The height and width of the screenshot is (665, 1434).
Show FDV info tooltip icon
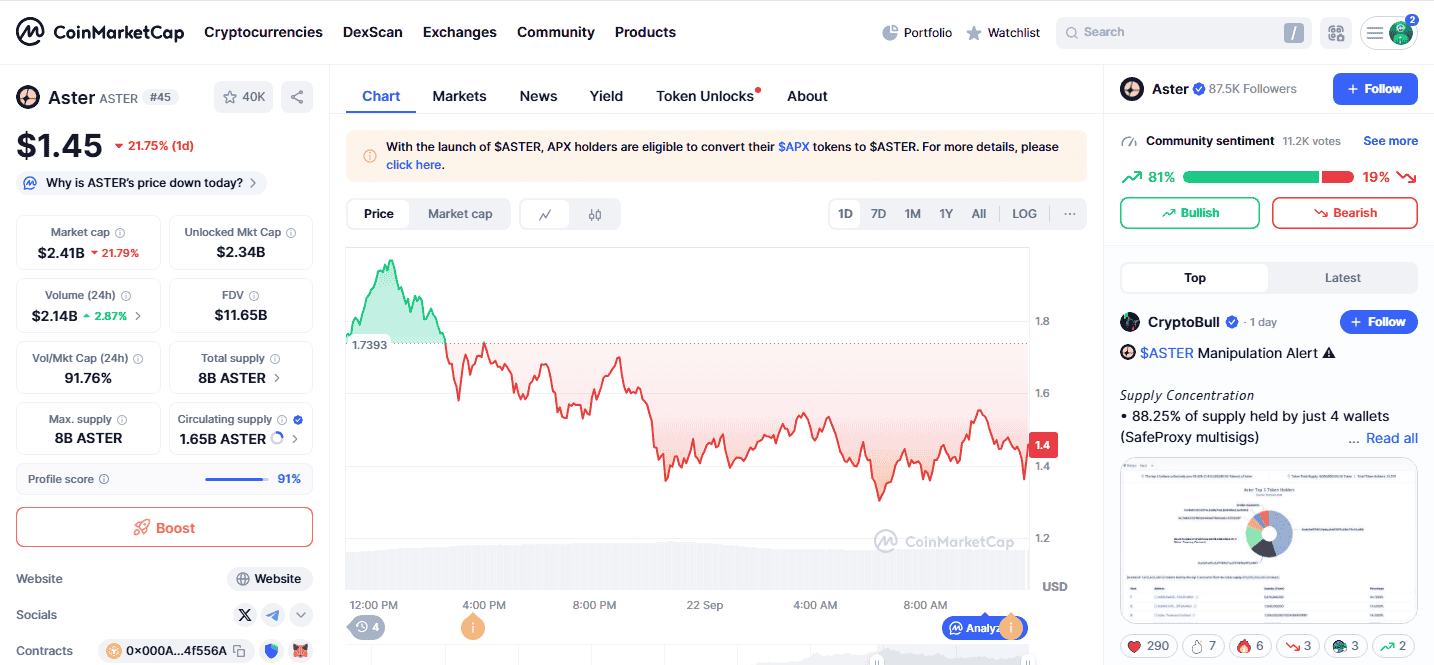(x=254, y=296)
